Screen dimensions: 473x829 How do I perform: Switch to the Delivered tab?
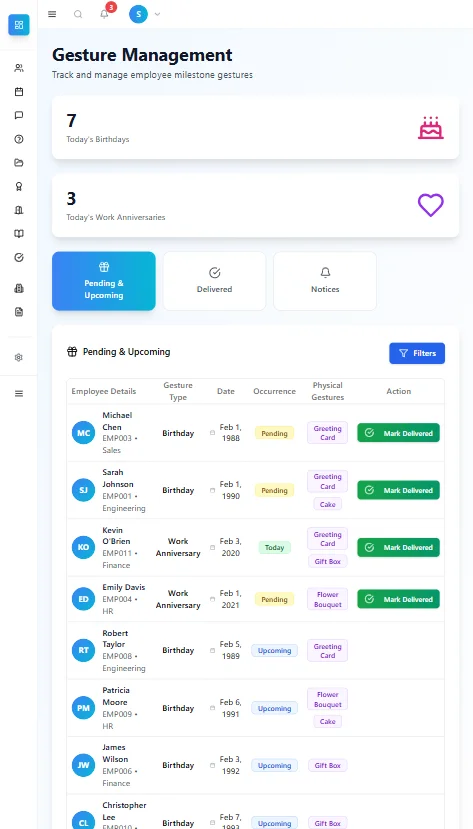(x=214, y=281)
